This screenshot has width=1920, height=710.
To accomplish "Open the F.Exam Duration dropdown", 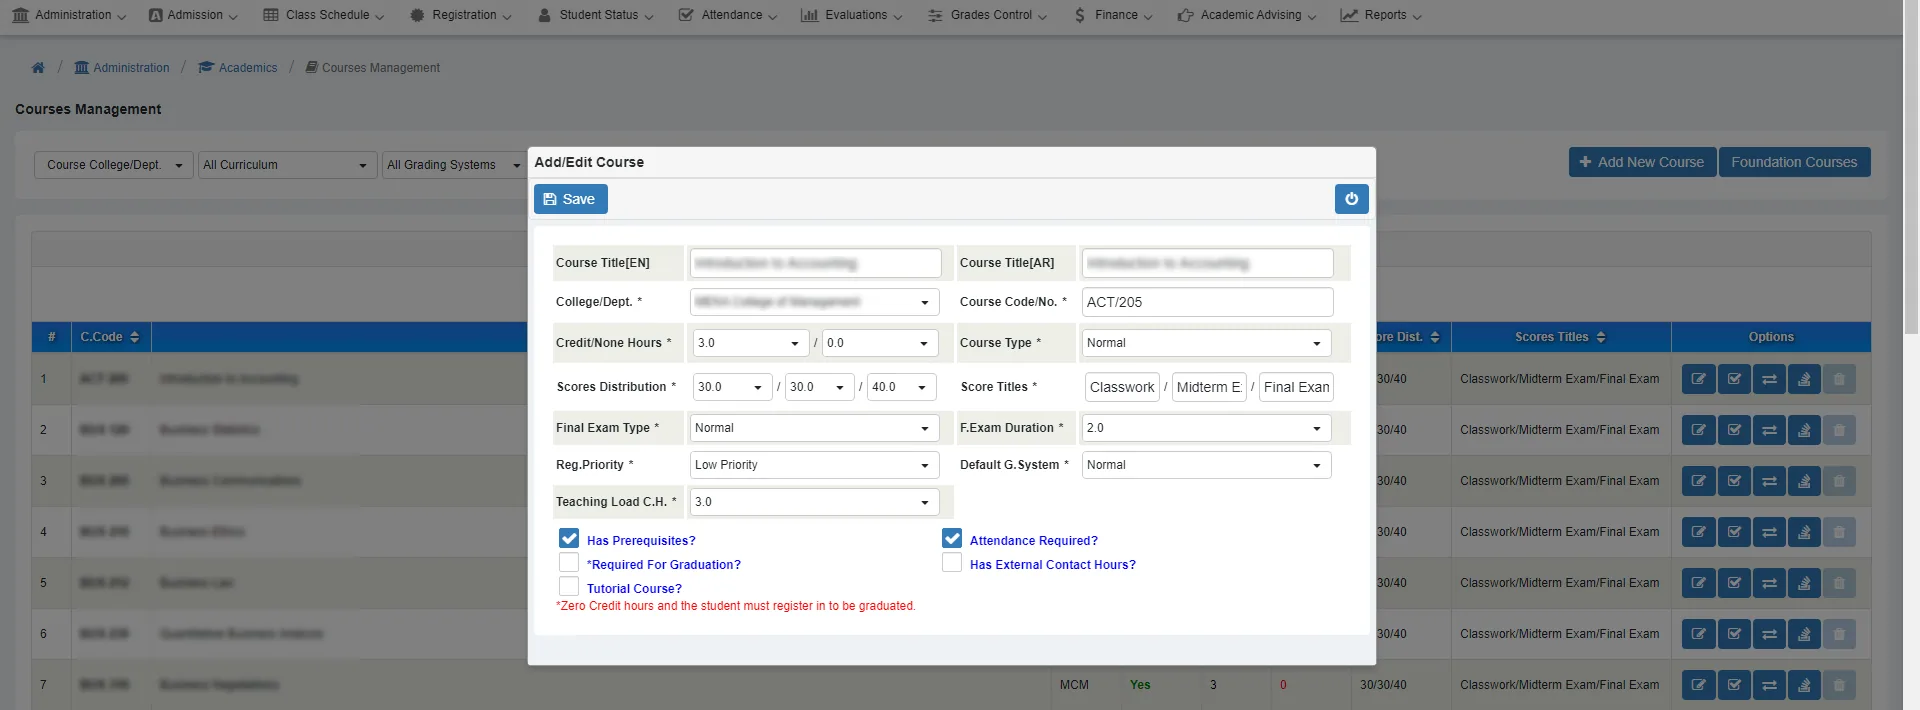I will (1207, 428).
